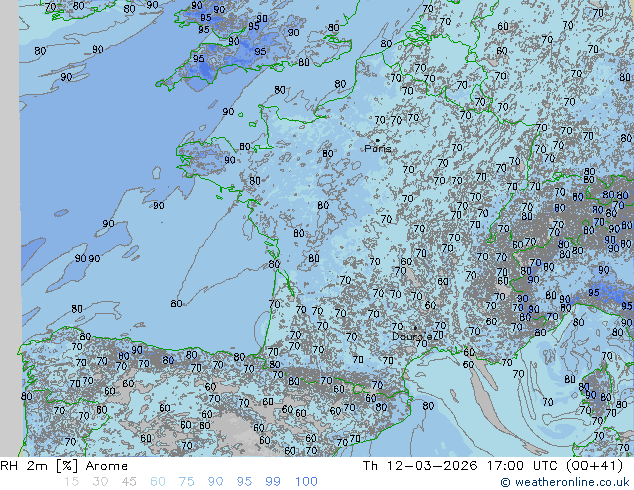Click legend value 100

pos(306,482)
